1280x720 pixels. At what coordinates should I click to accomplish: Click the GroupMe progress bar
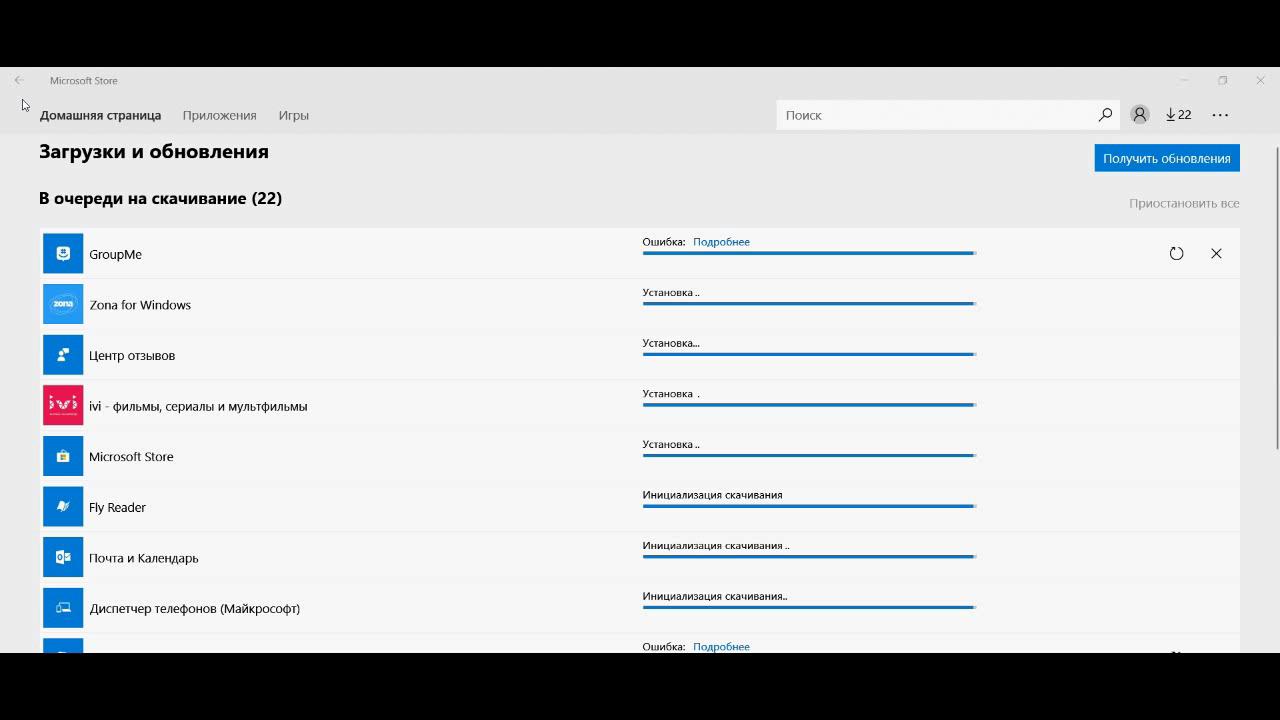pyautogui.click(x=809, y=253)
